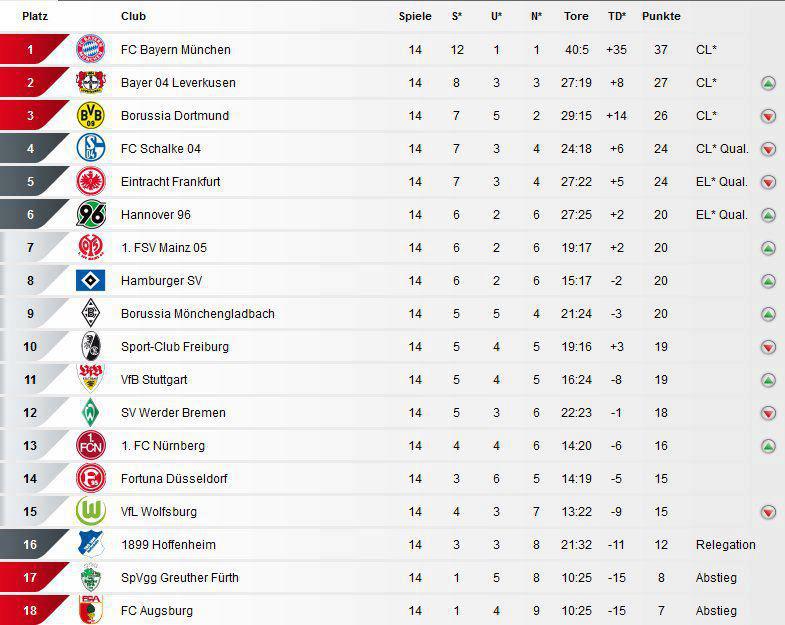Open the Eintracht Frankfurt eagle logo
Screen dimensions: 785x625
tap(91, 181)
